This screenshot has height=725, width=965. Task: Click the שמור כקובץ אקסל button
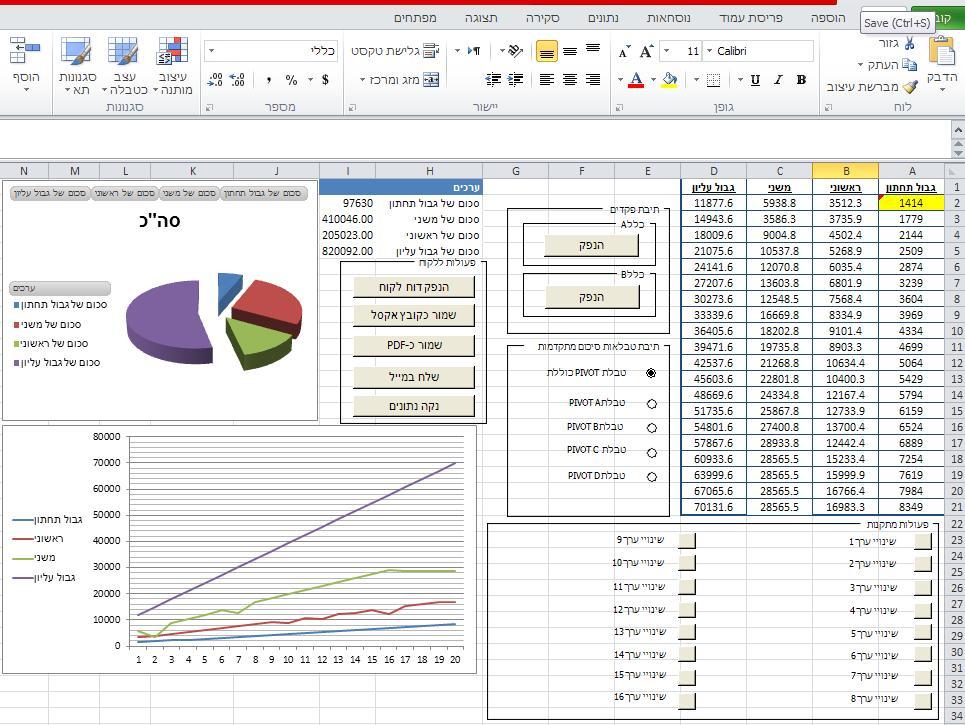[414, 315]
